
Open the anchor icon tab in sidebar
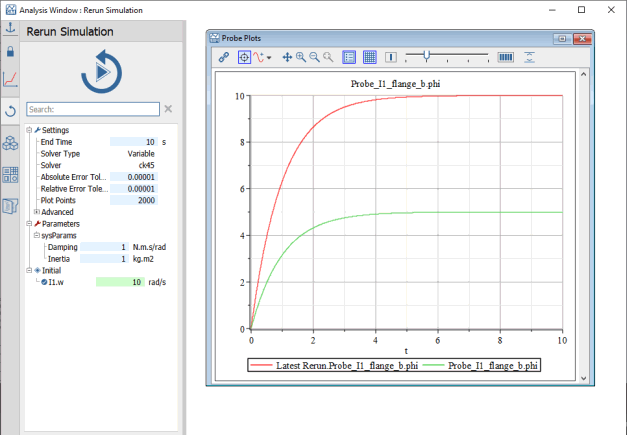[x=10, y=27]
